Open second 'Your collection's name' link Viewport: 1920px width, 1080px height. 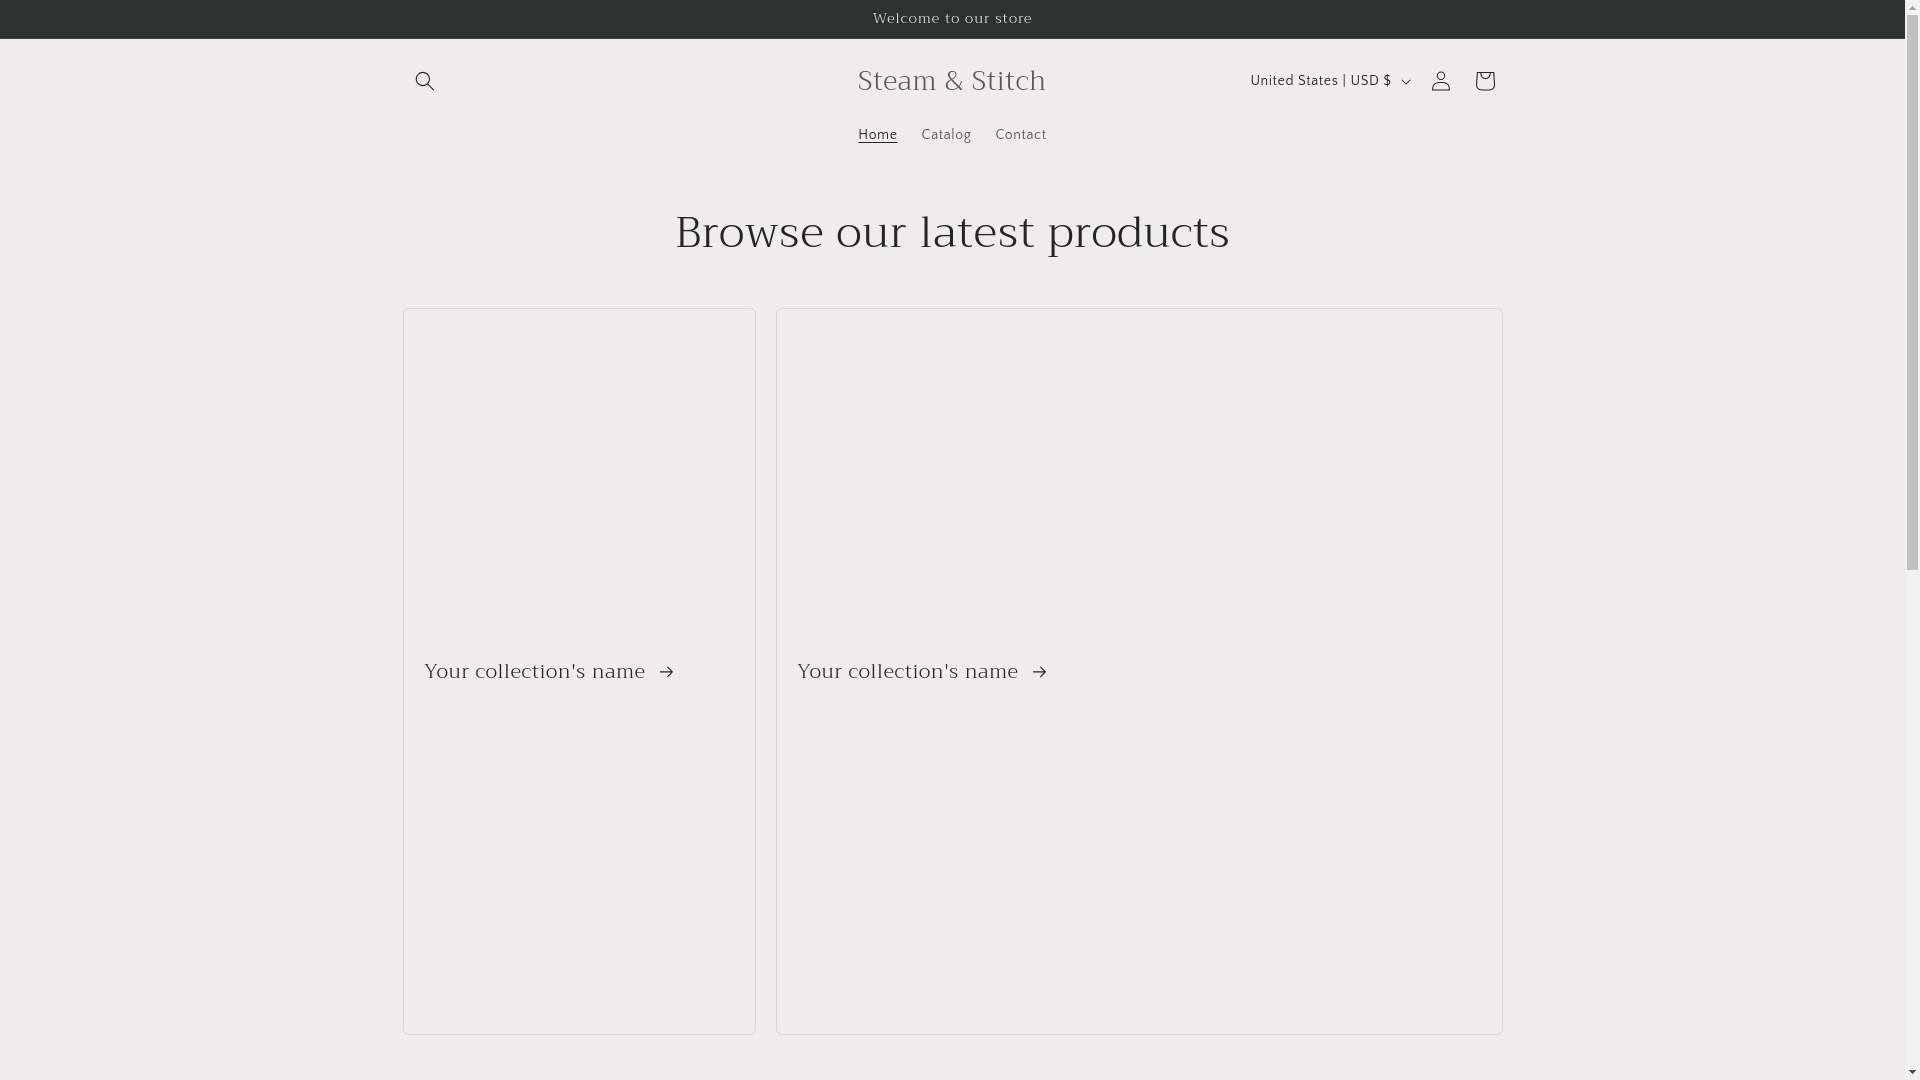(x=908, y=672)
